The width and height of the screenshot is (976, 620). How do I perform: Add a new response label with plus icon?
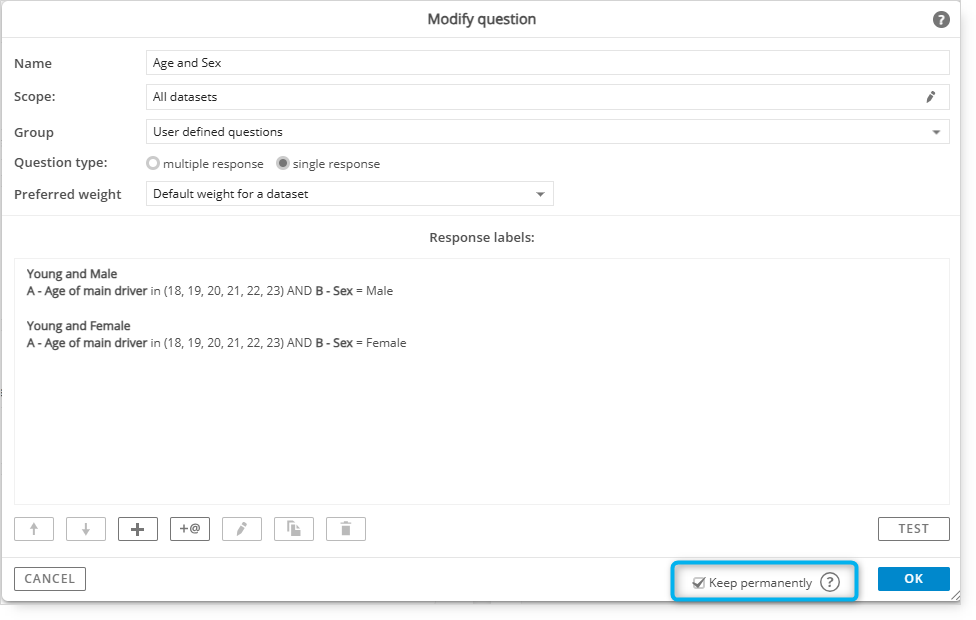[138, 529]
